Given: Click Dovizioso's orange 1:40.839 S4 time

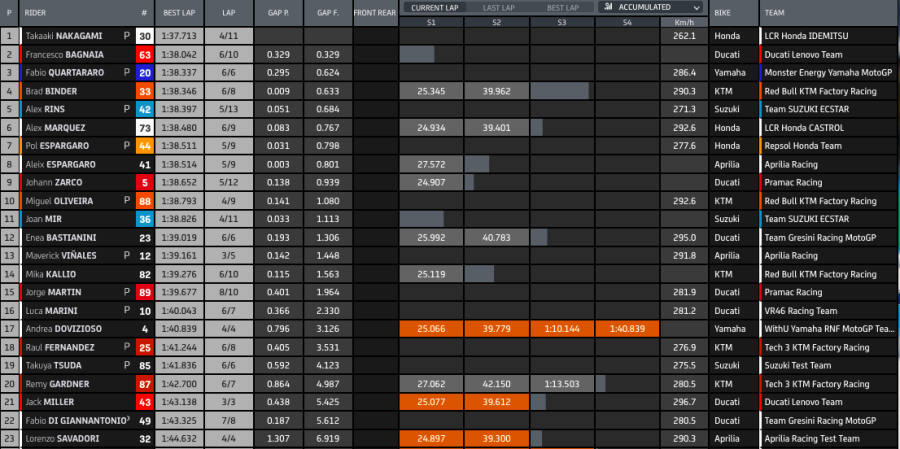Looking at the screenshot, I should tap(627, 328).
